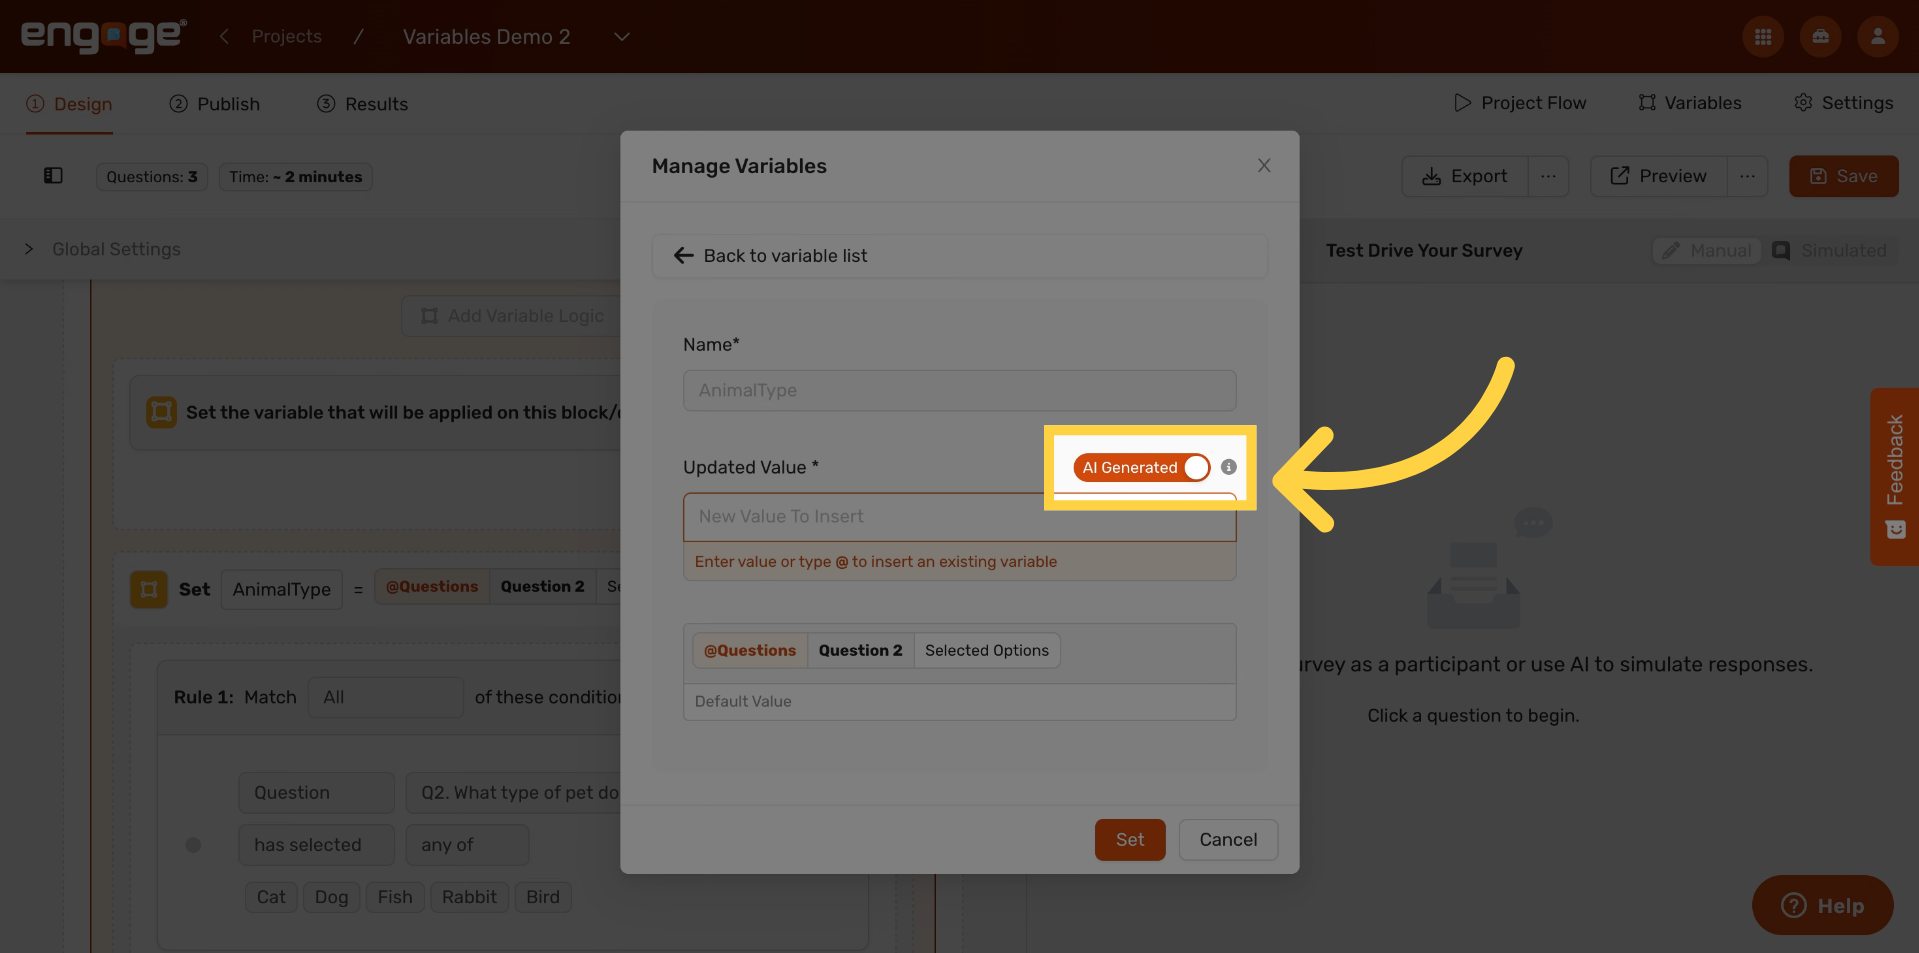The image size is (1919, 953).
Task: Select Question 2 chip in the dialog
Action: (x=860, y=650)
